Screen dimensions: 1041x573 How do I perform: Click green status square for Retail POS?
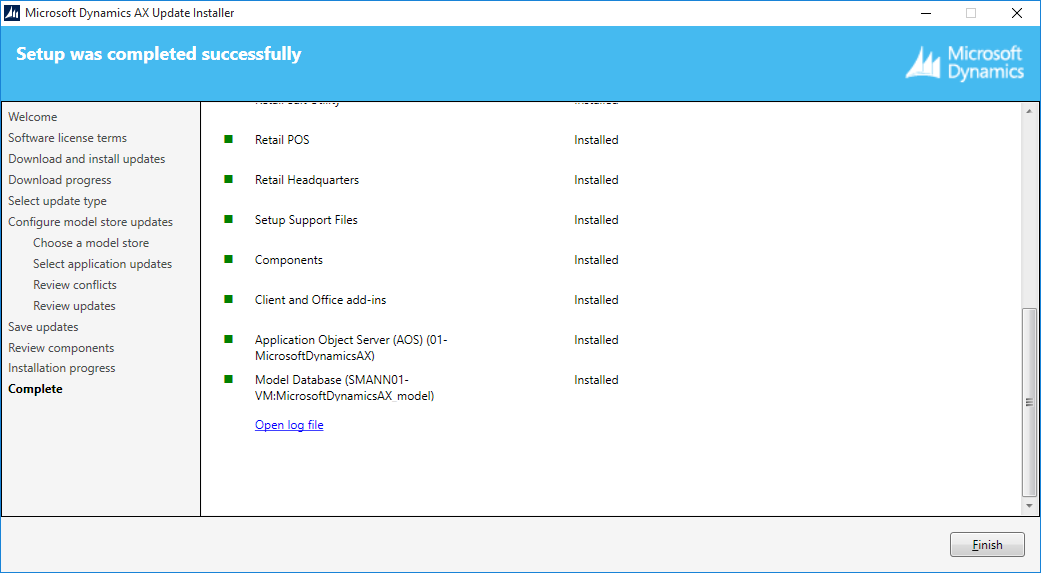tap(228, 139)
